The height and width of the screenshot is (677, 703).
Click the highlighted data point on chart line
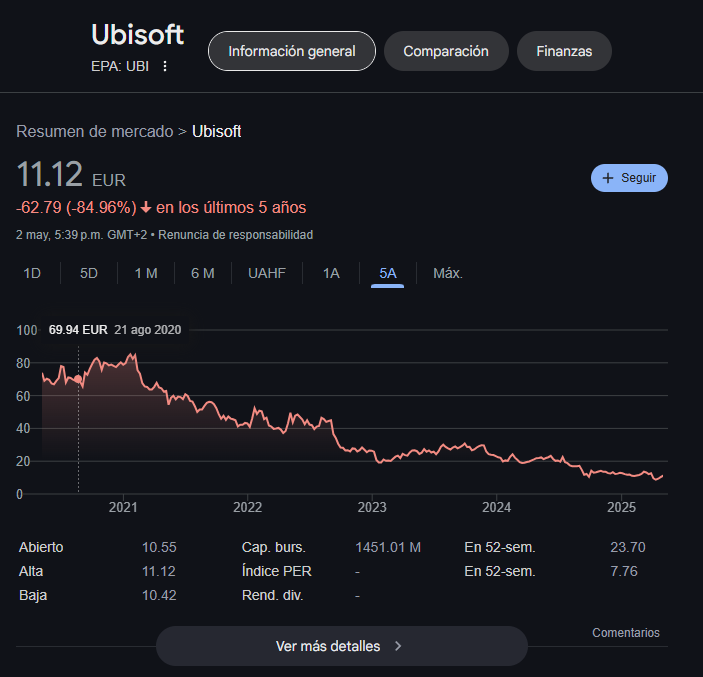coord(78,379)
